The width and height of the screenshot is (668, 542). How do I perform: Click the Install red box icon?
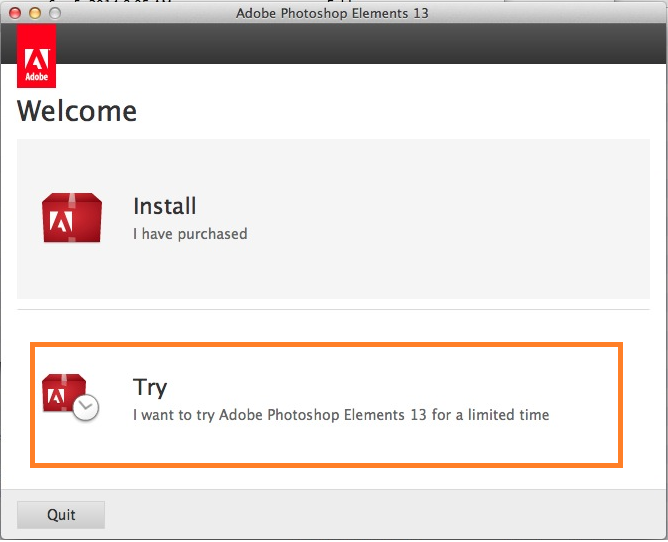tap(72, 218)
